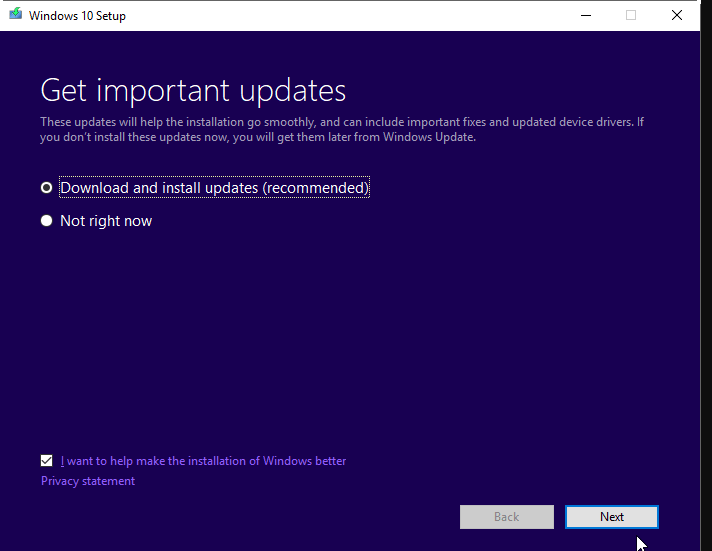712x551 pixels.
Task: Open the 'I want to help make the installation' link
Action: [x=203, y=461]
